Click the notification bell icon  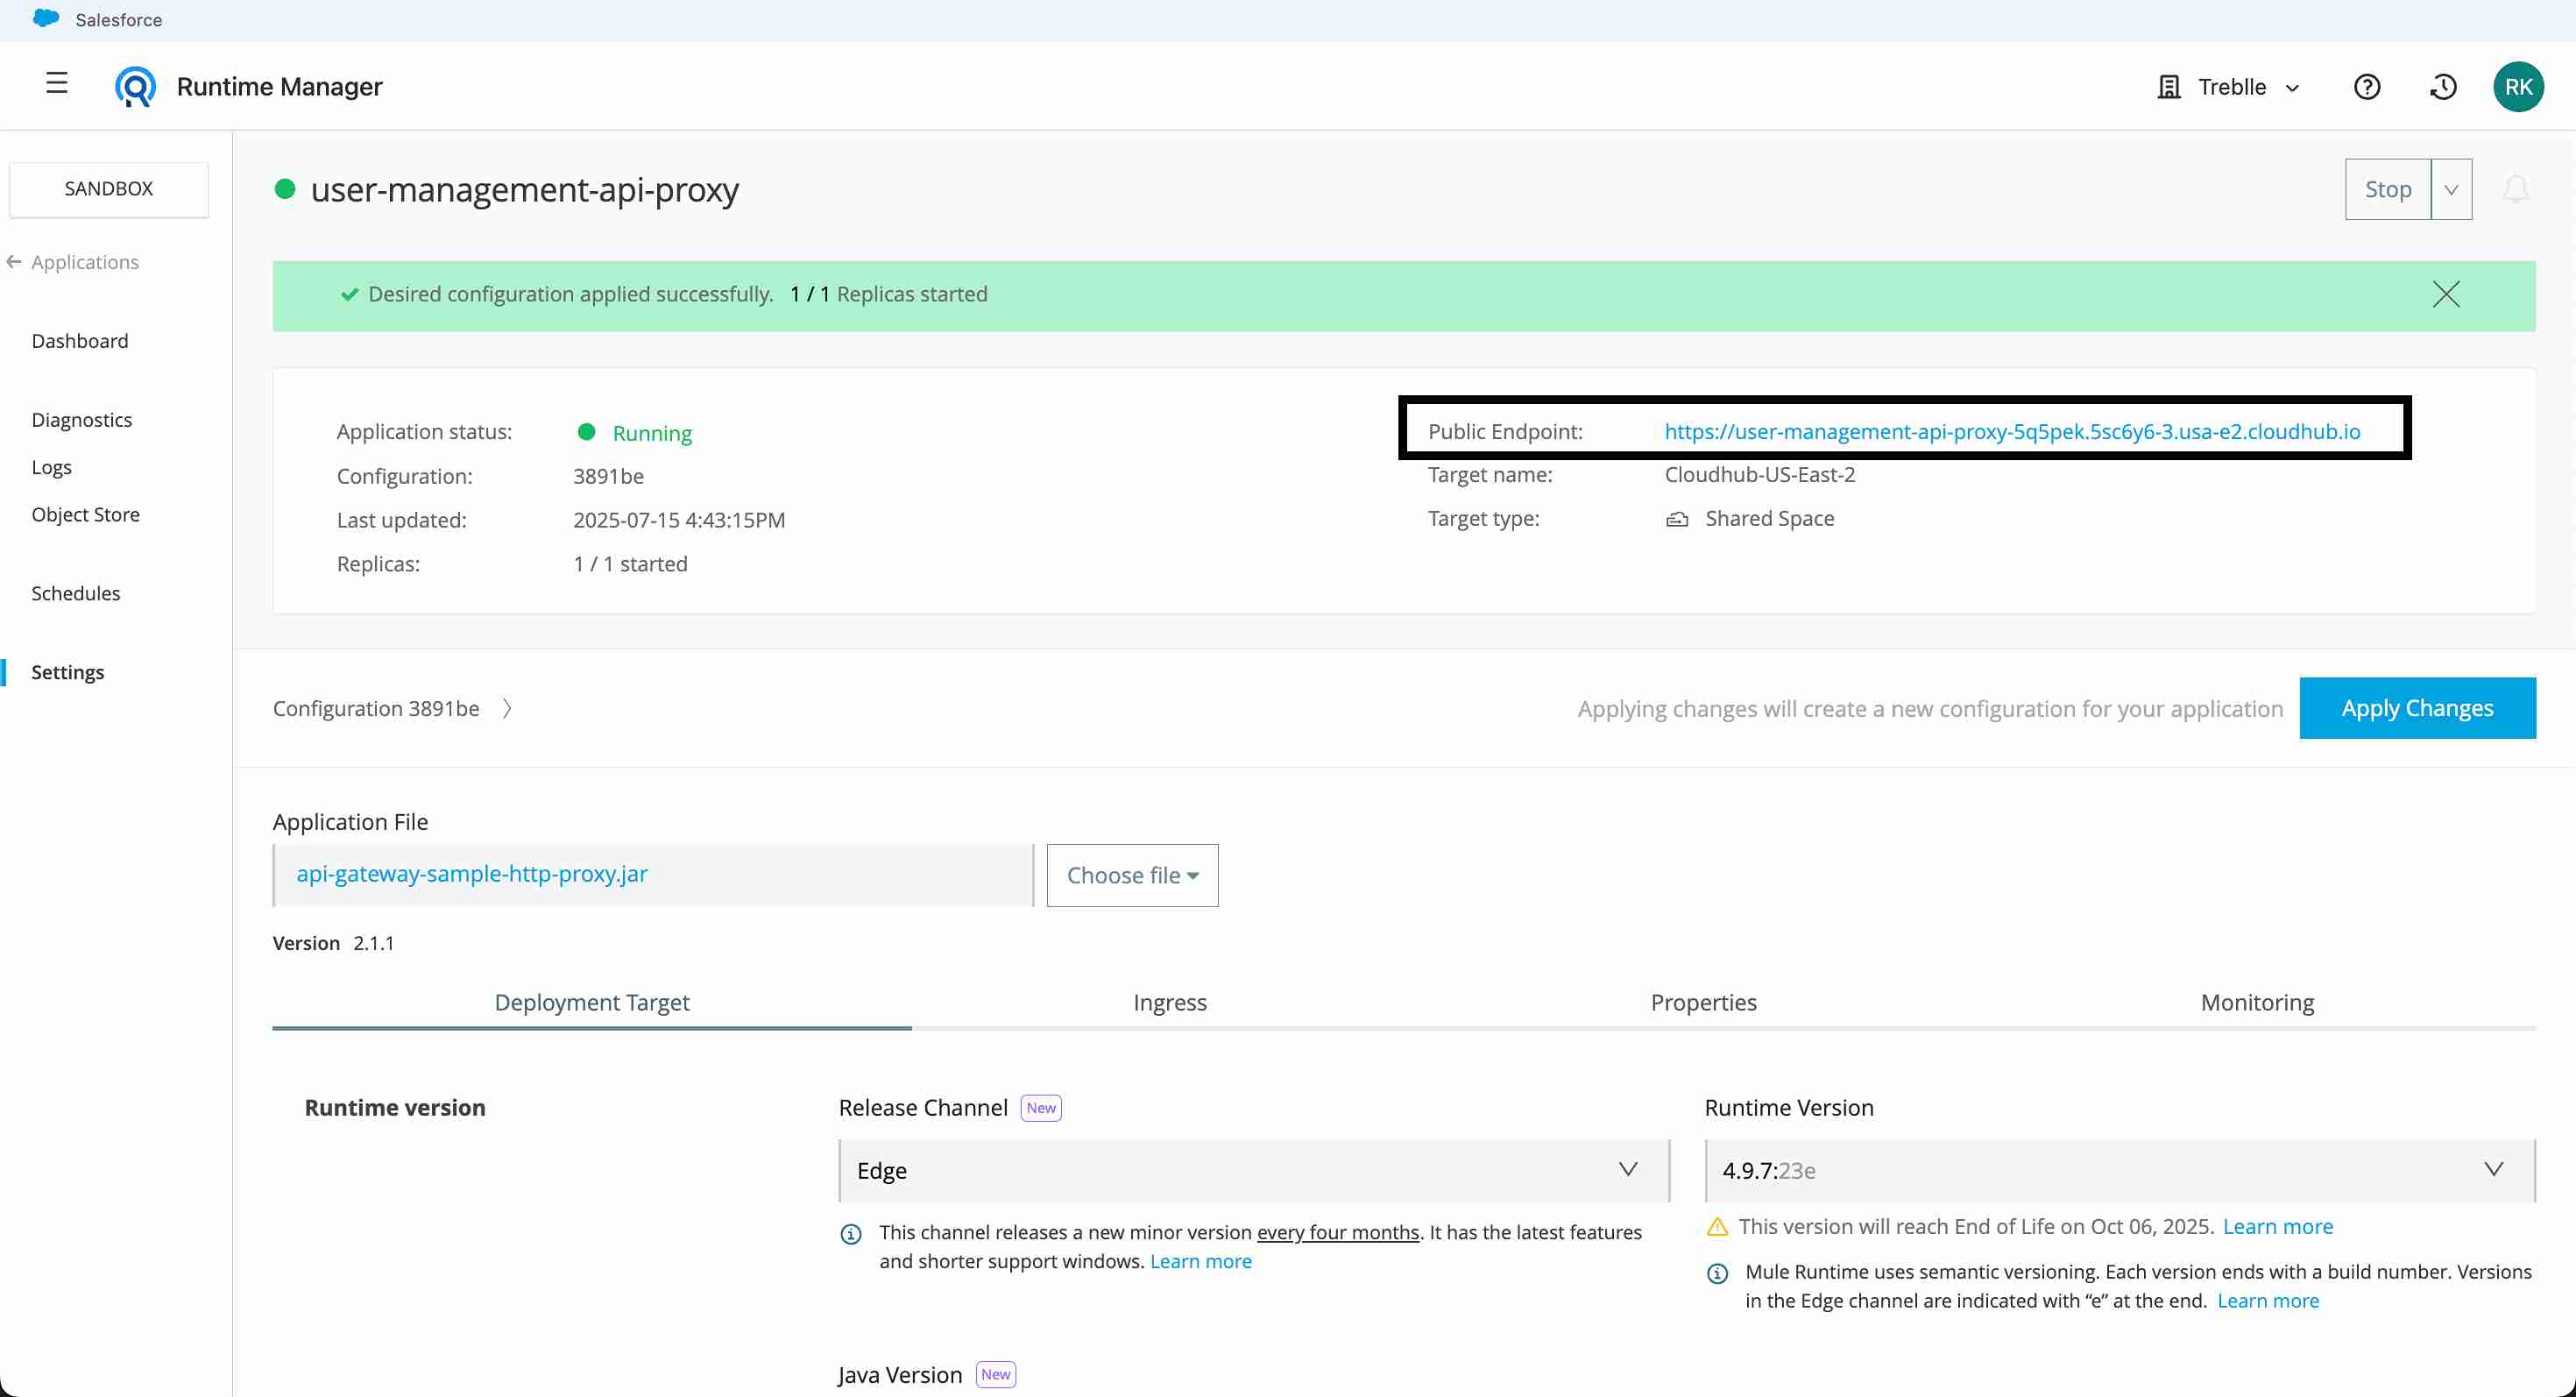click(x=2516, y=189)
